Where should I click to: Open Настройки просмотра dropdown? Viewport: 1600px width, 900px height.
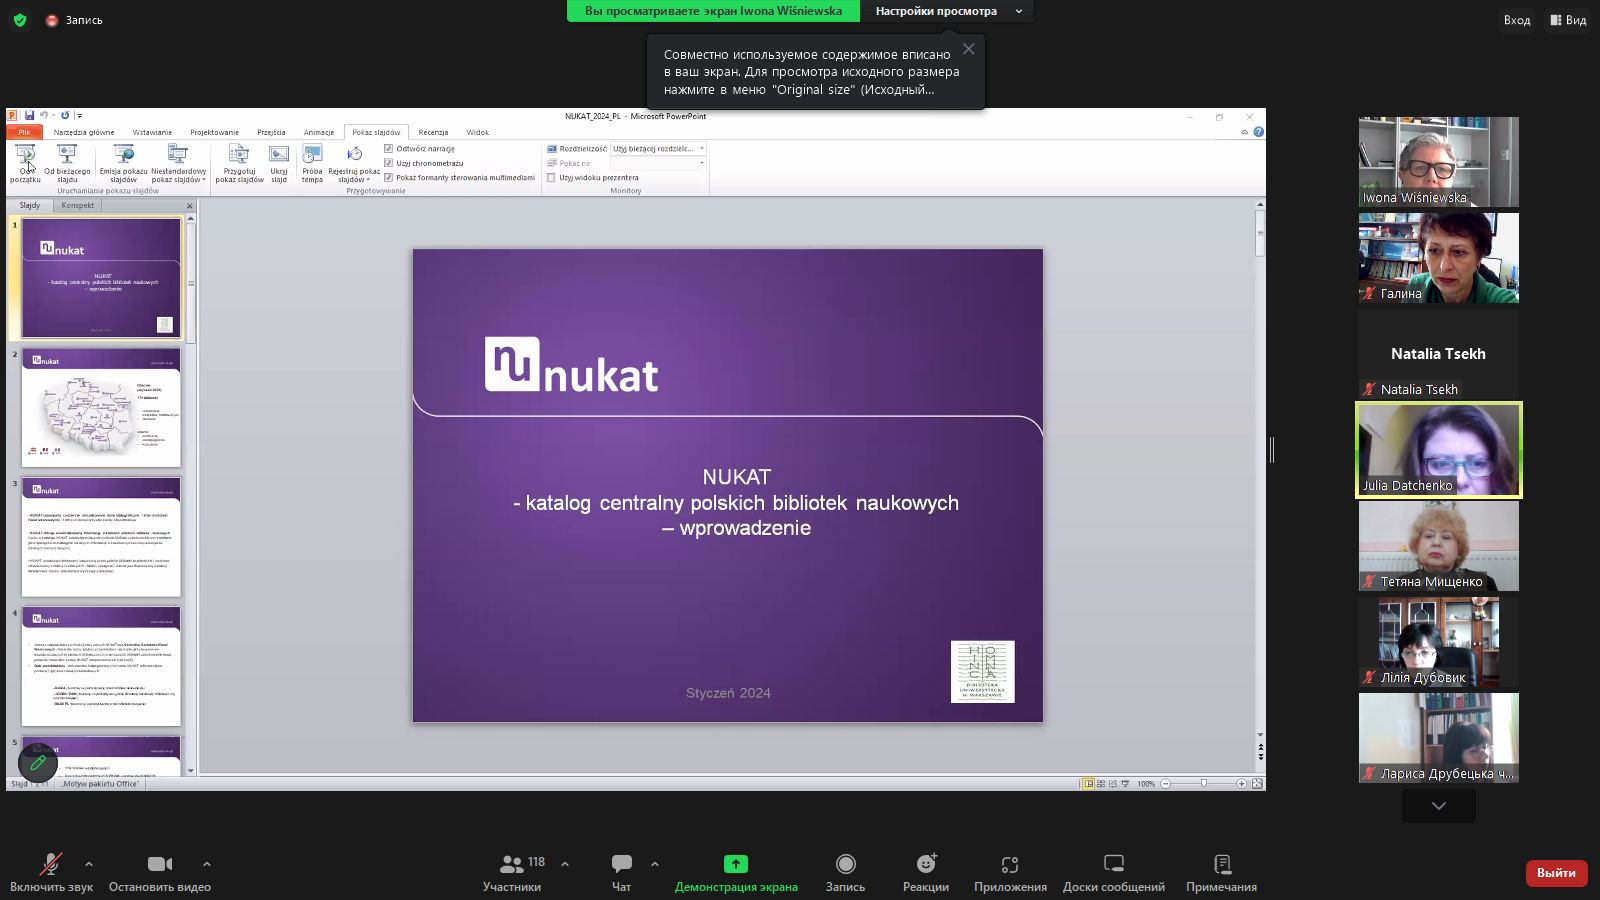[946, 11]
